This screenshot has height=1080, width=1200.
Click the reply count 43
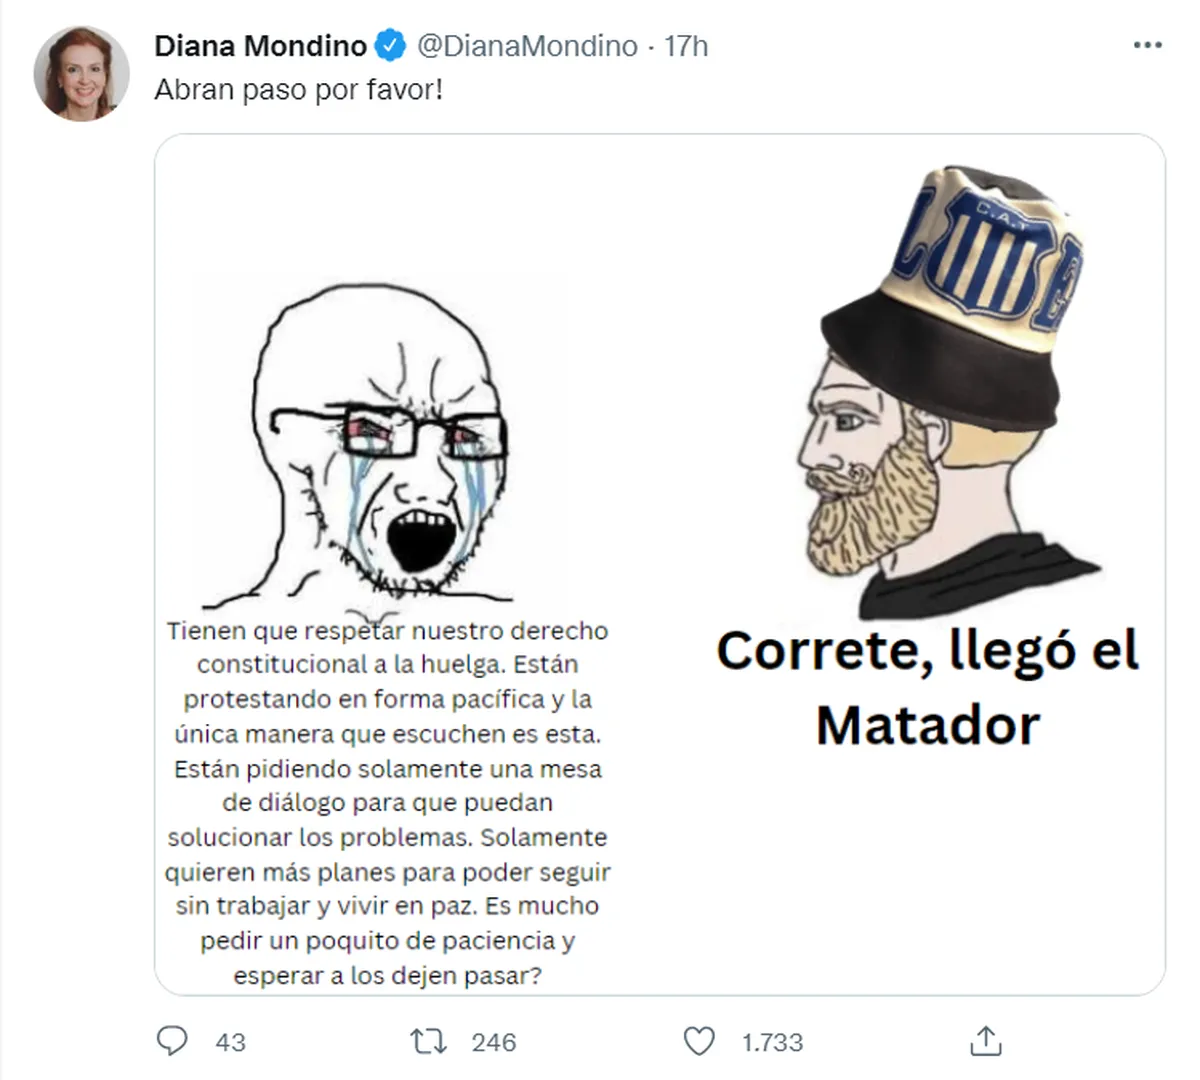(x=230, y=1042)
